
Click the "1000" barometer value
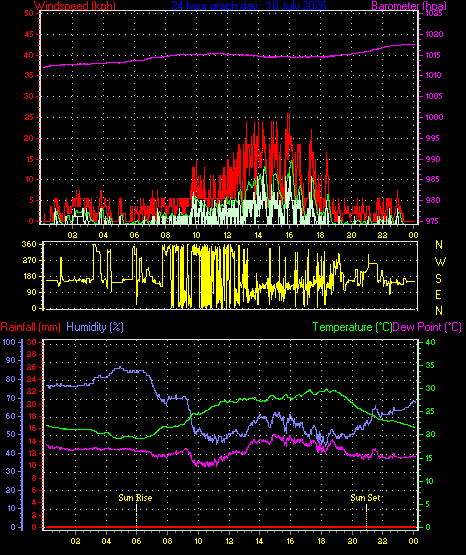pos(434,117)
